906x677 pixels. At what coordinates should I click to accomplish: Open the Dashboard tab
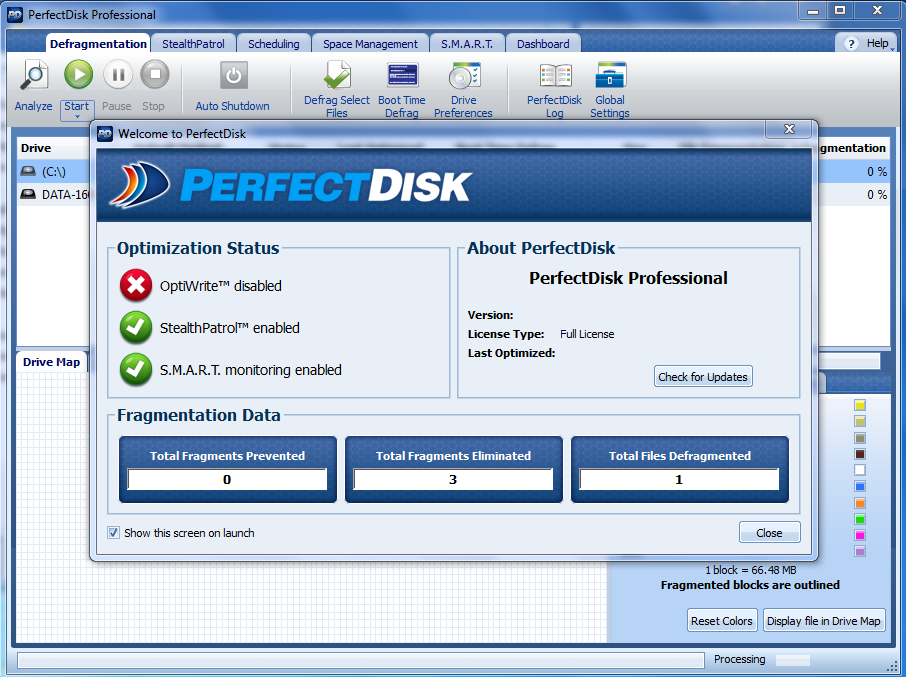tap(543, 44)
